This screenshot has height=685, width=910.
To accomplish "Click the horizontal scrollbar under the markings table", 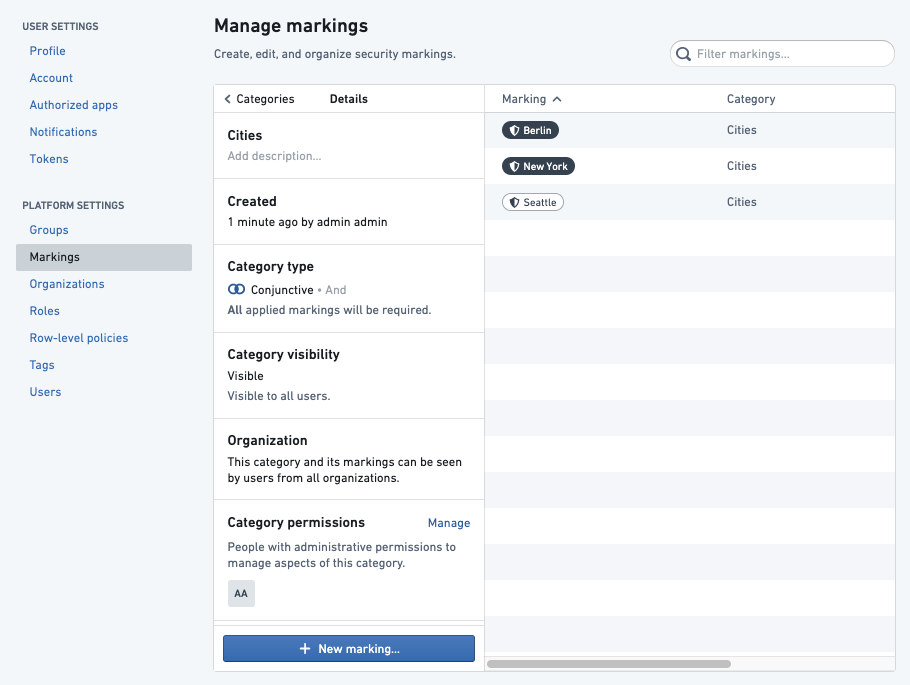I will (x=609, y=664).
